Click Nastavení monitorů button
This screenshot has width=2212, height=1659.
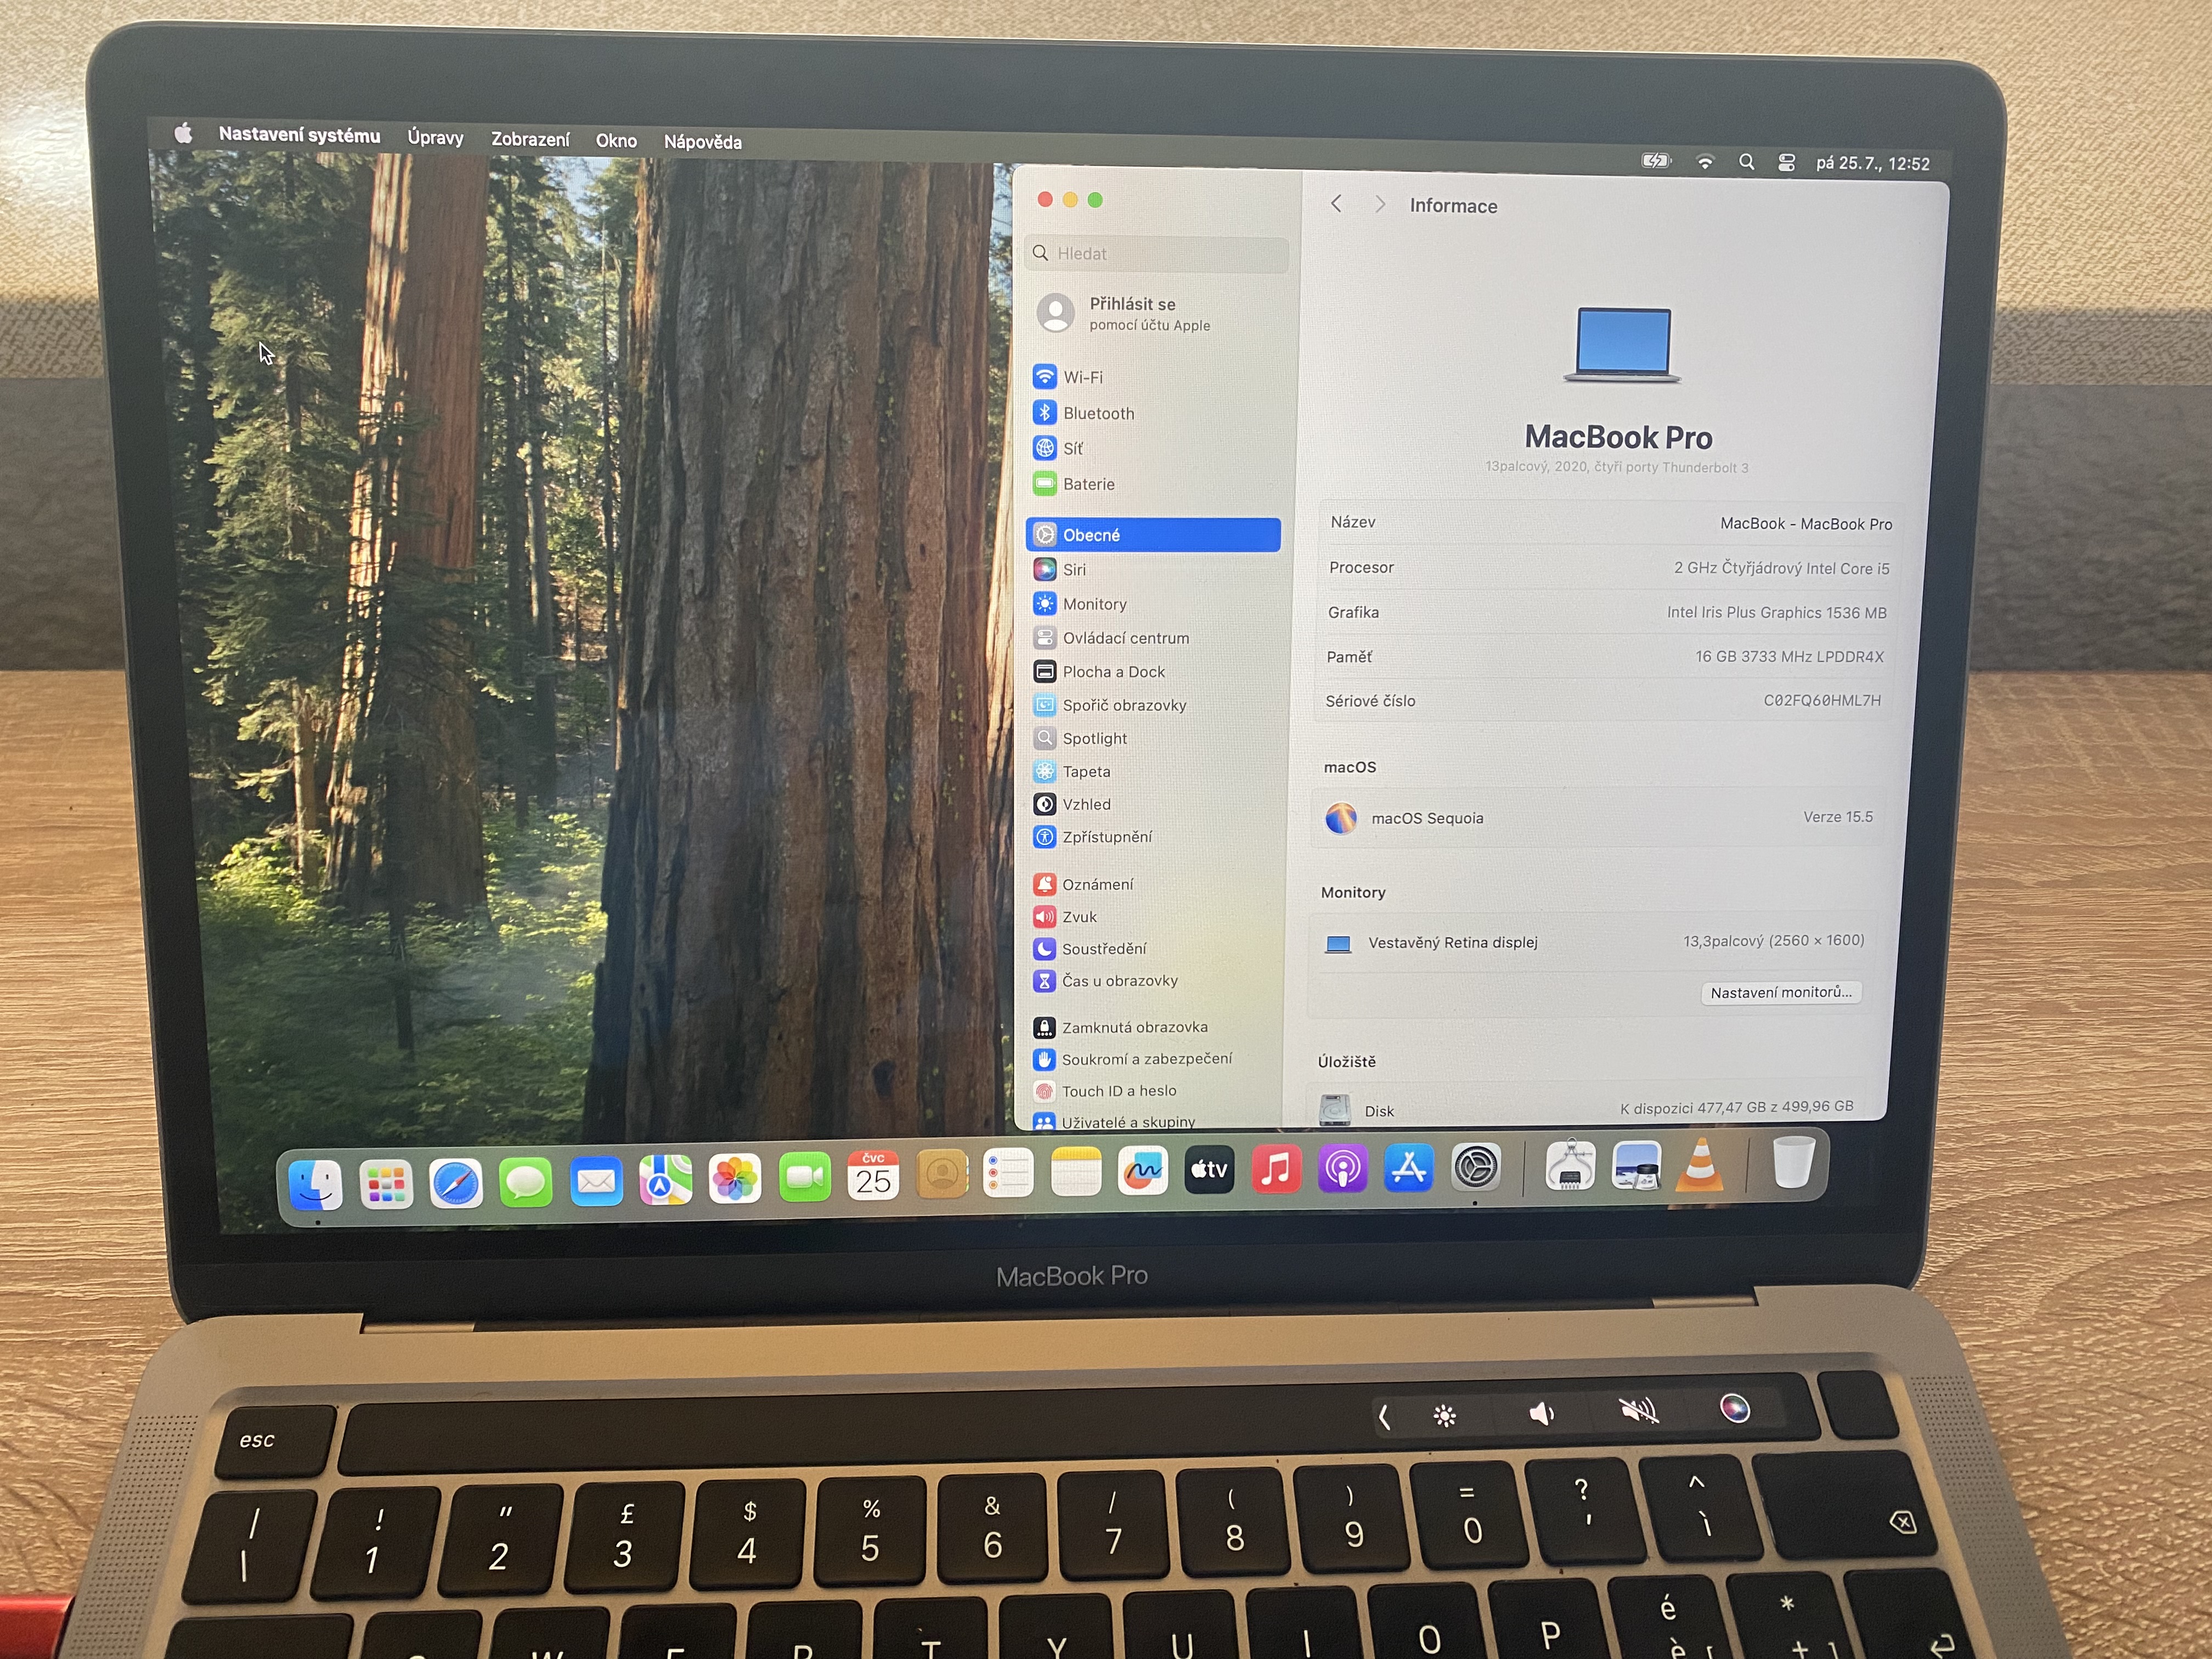(1780, 992)
